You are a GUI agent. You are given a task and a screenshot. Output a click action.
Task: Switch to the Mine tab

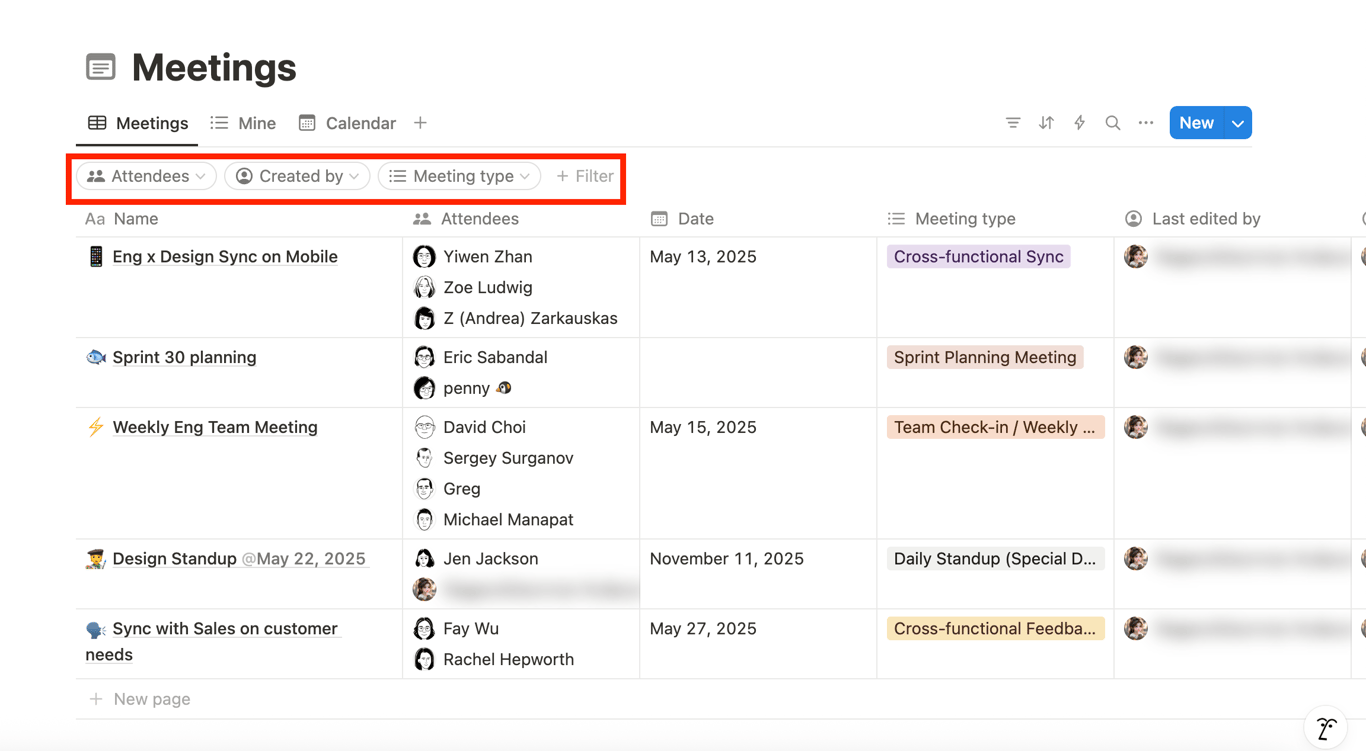[x=243, y=123]
